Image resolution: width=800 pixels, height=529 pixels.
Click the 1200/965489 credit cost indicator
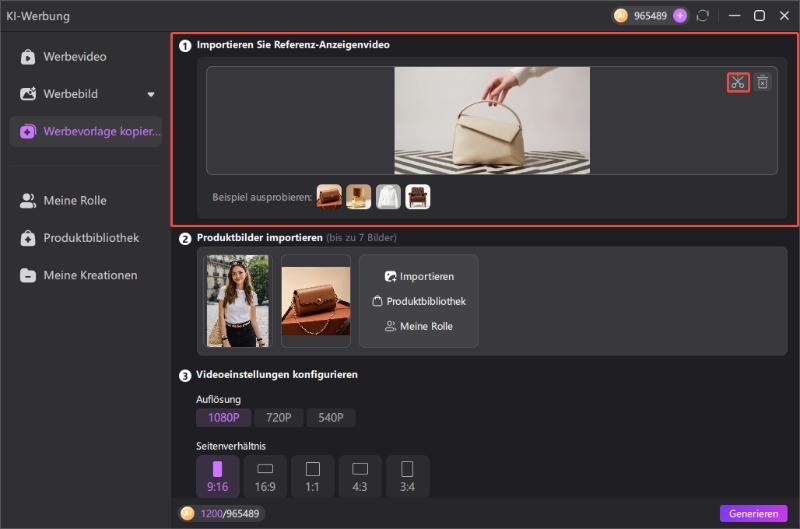[221, 514]
